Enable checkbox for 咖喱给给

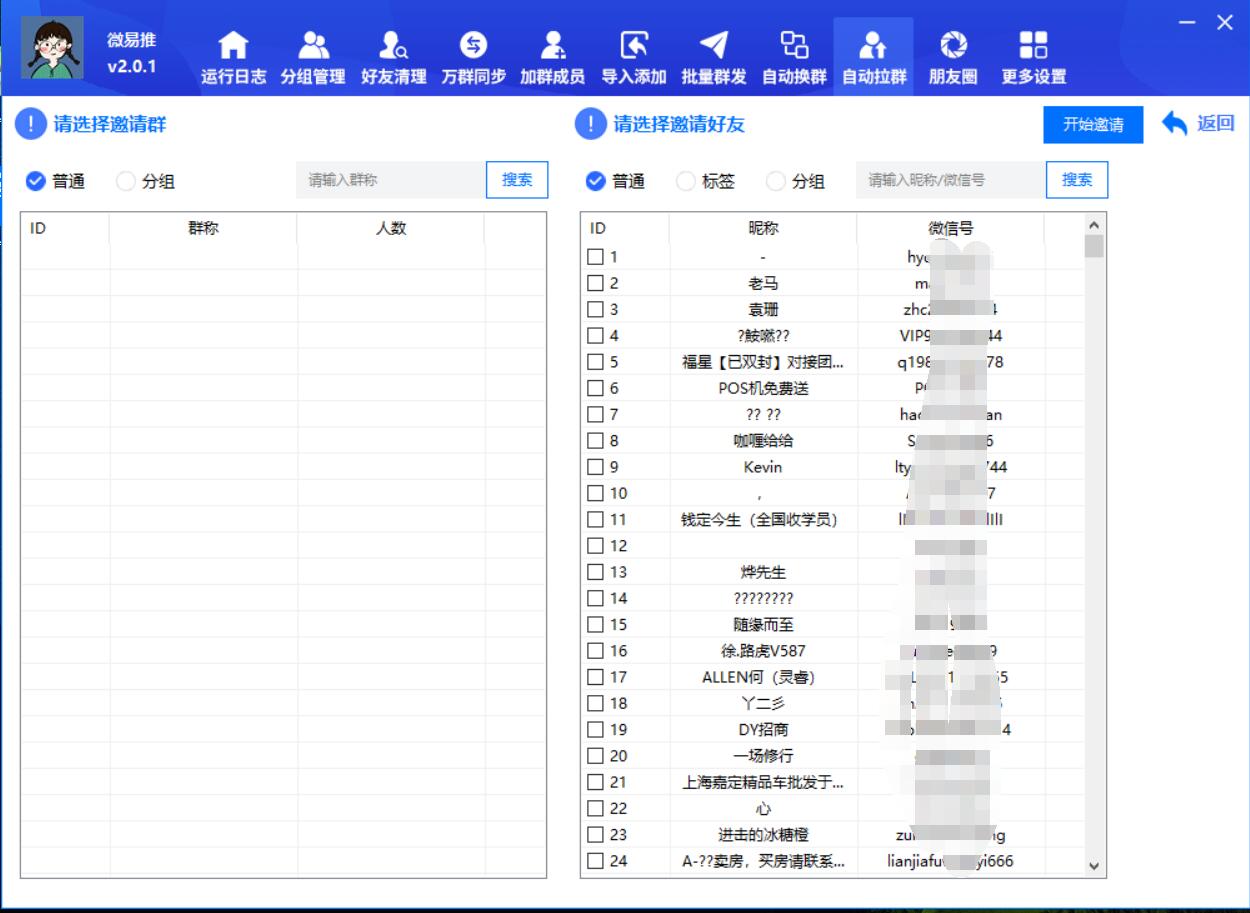coord(593,441)
